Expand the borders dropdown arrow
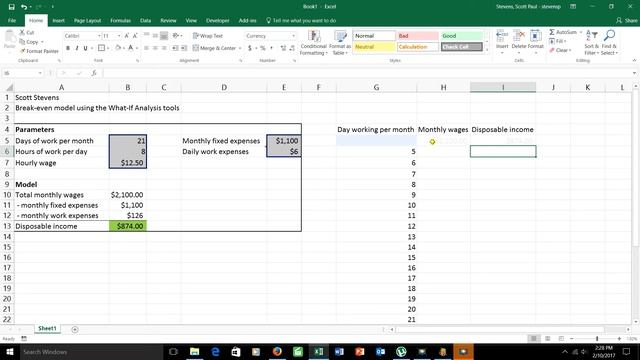This screenshot has width=640, height=360. click(x=108, y=48)
